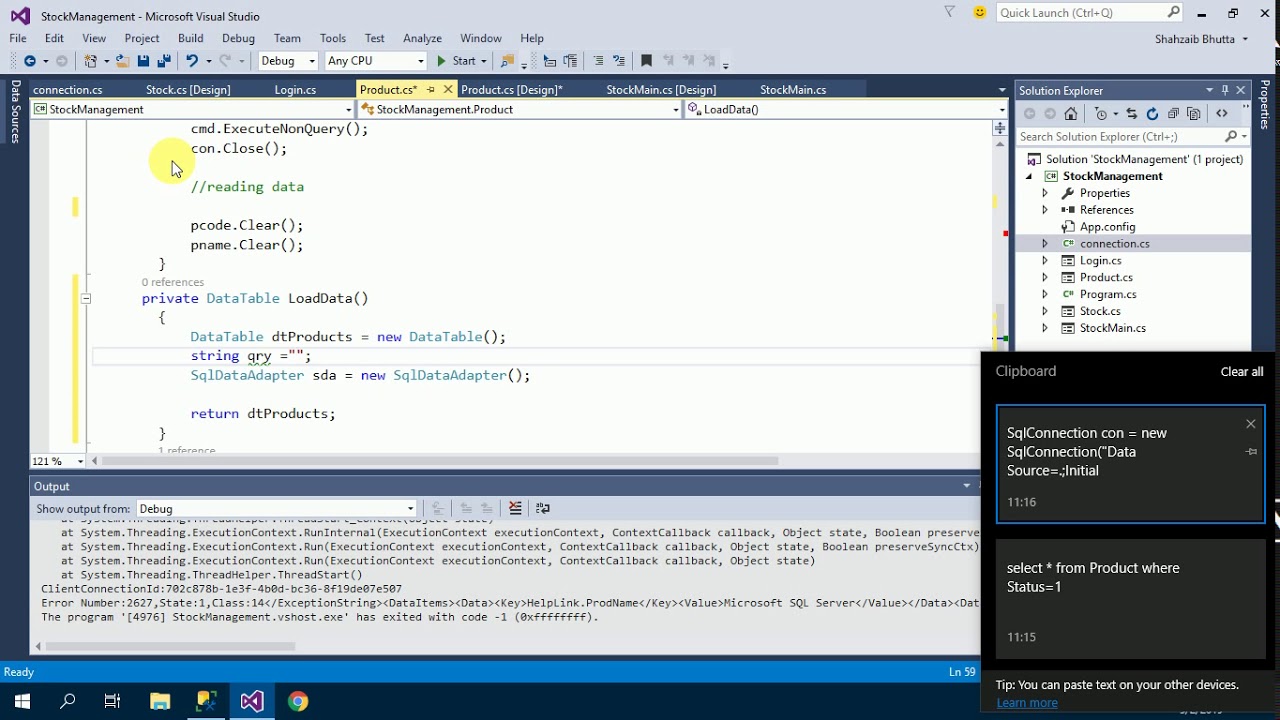This screenshot has height=720, width=1280.
Task: Click Solution Explorer Home icon
Action: click(1071, 114)
